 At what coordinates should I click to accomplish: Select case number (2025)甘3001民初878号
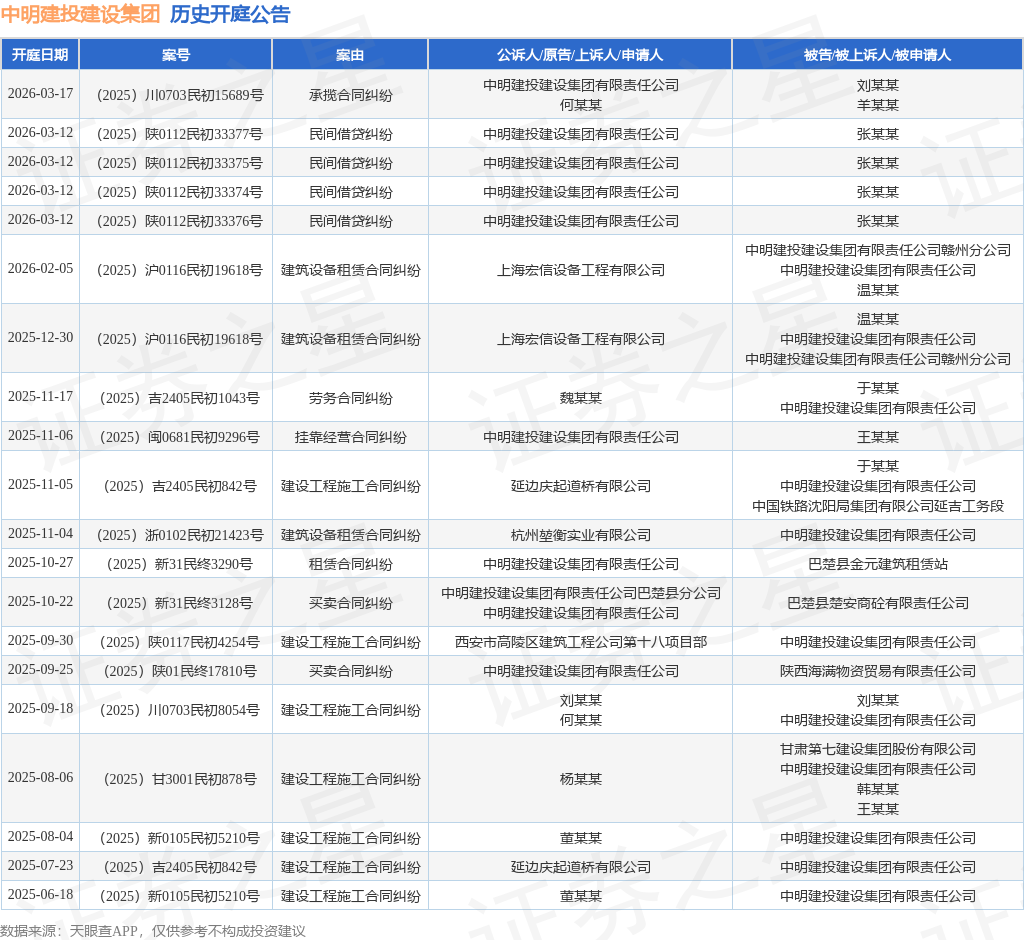(x=180, y=779)
